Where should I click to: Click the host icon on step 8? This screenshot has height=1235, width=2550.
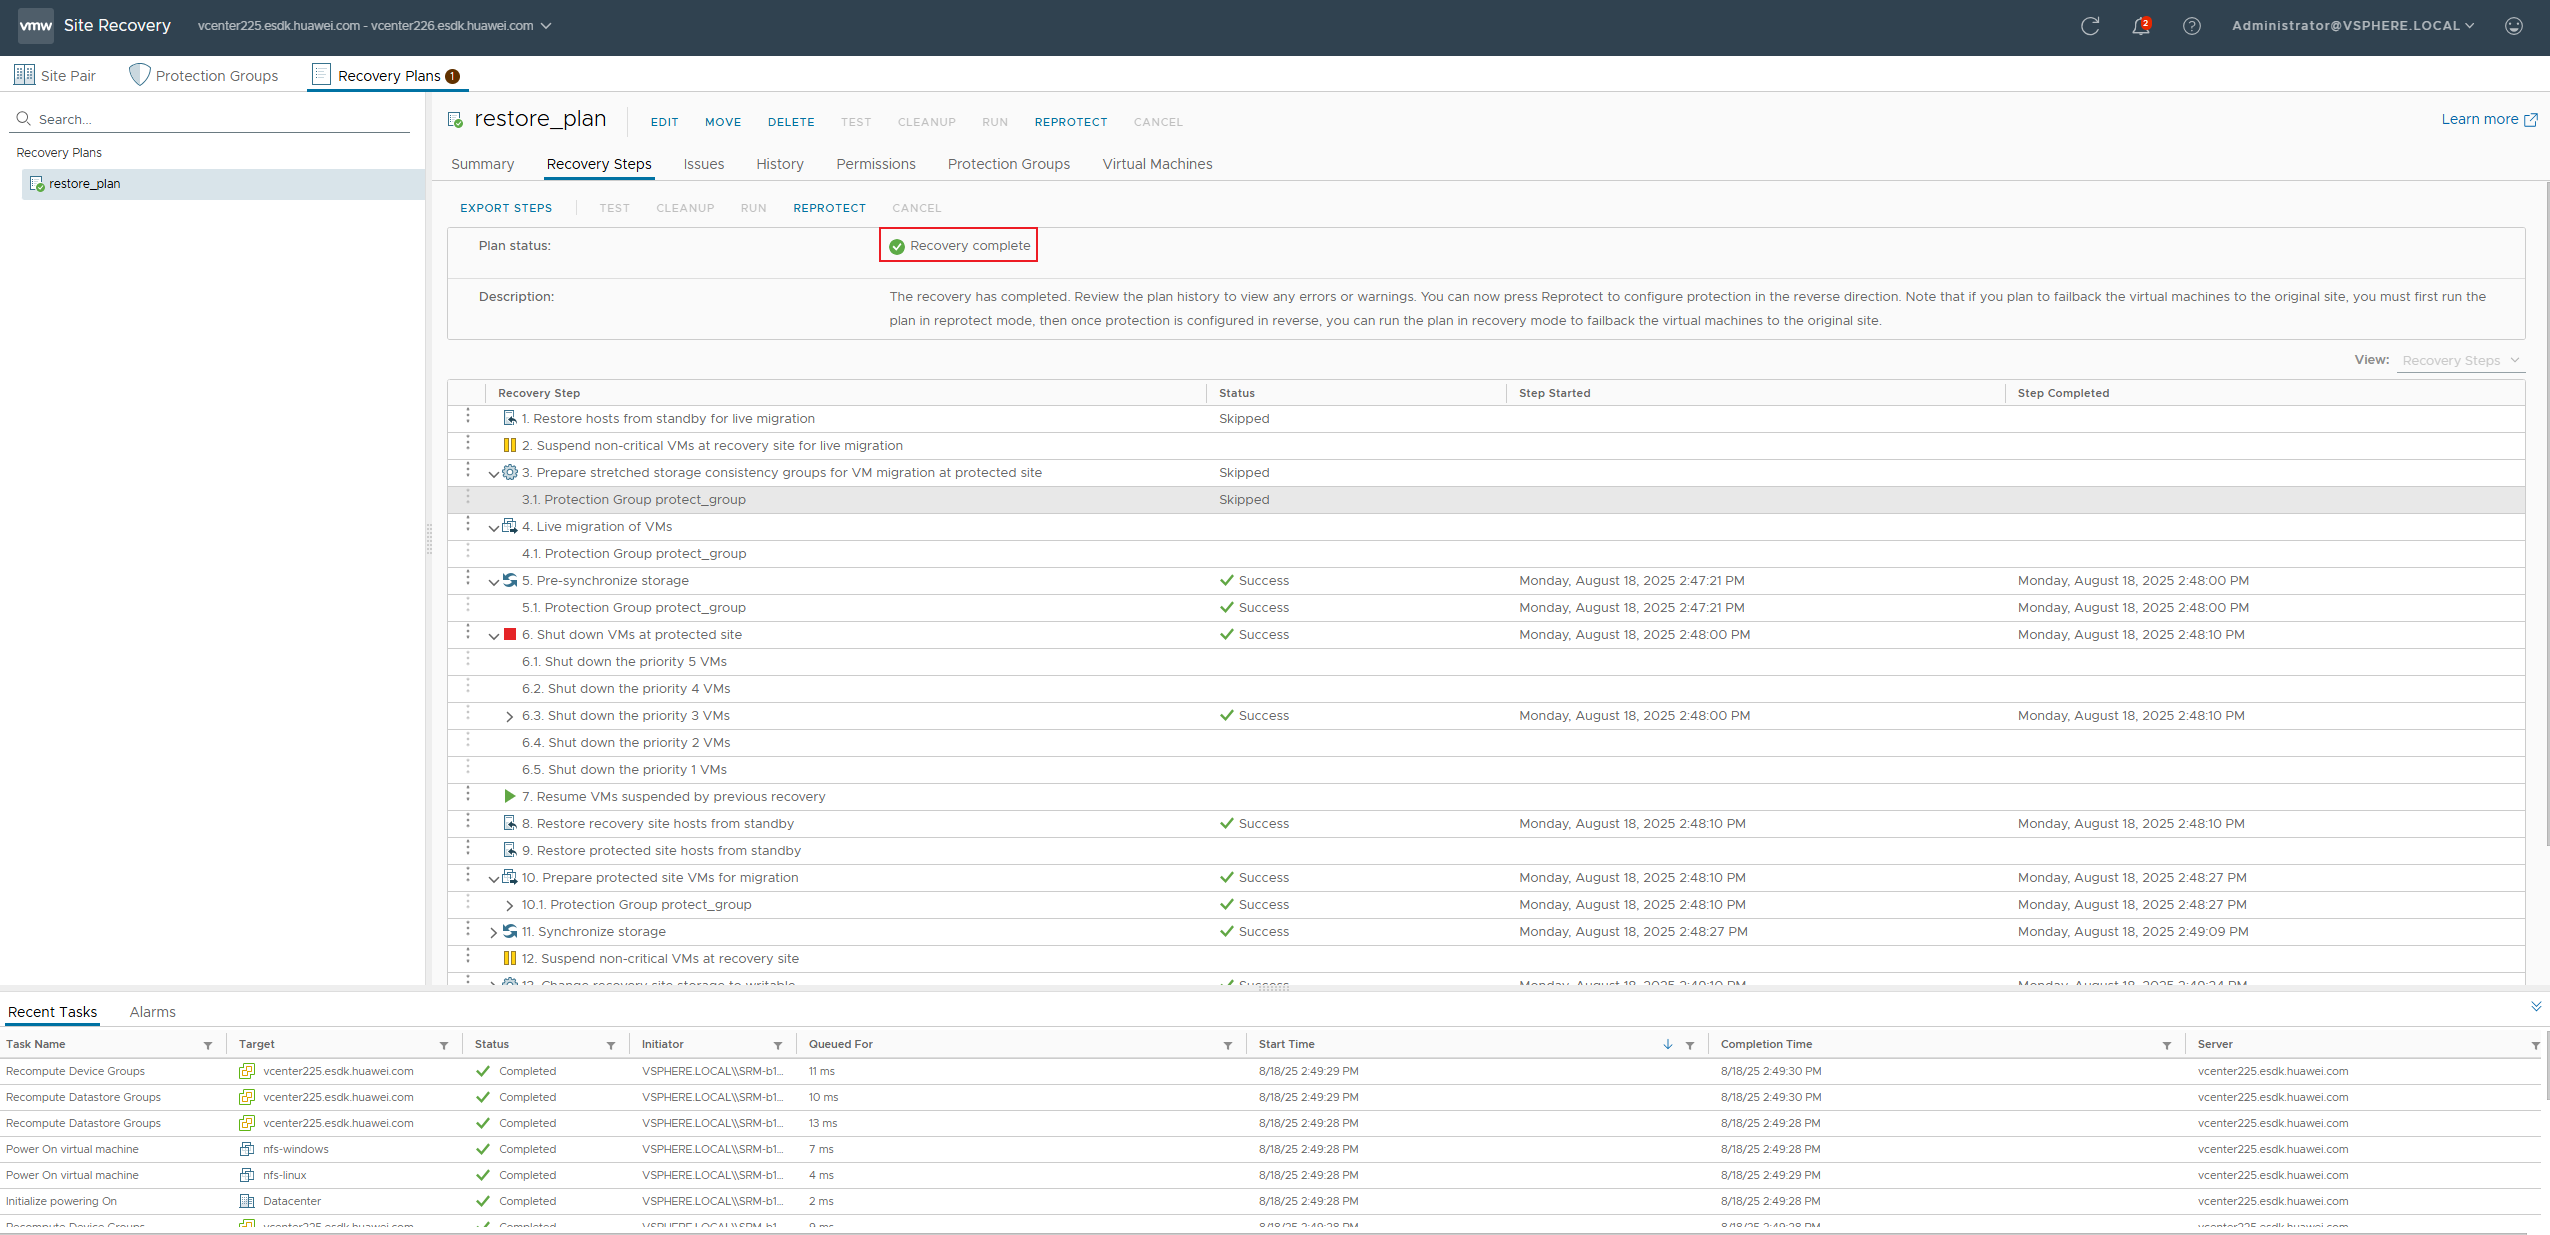point(510,824)
